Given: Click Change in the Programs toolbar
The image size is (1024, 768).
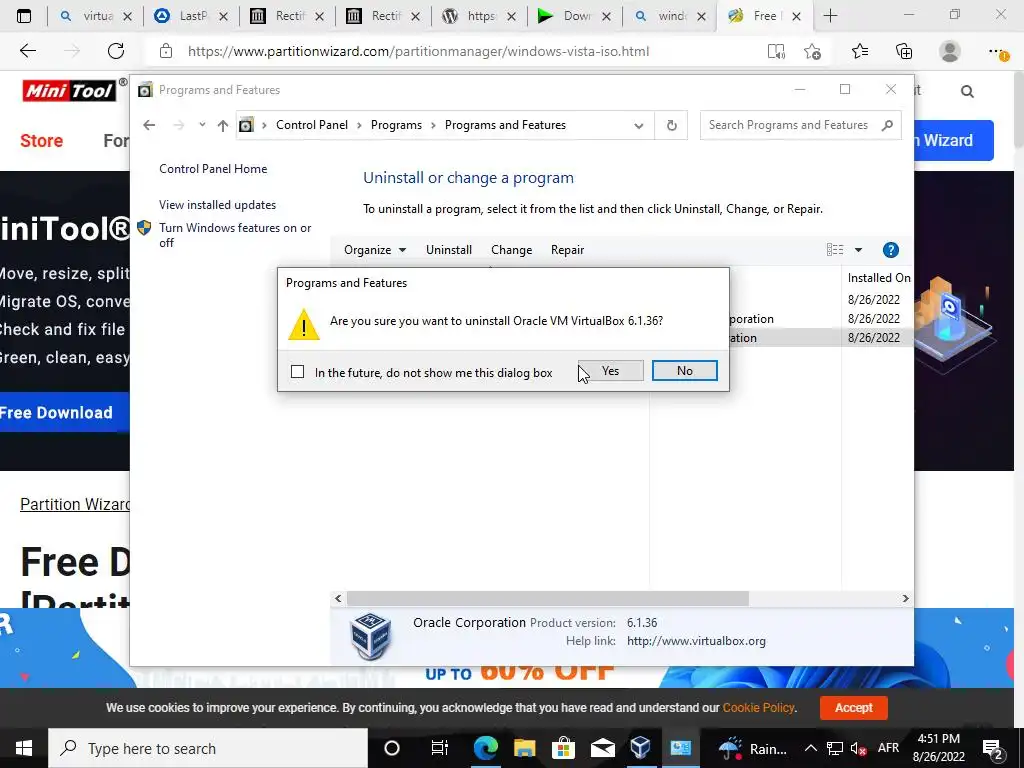Looking at the screenshot, I should point(511,250).
